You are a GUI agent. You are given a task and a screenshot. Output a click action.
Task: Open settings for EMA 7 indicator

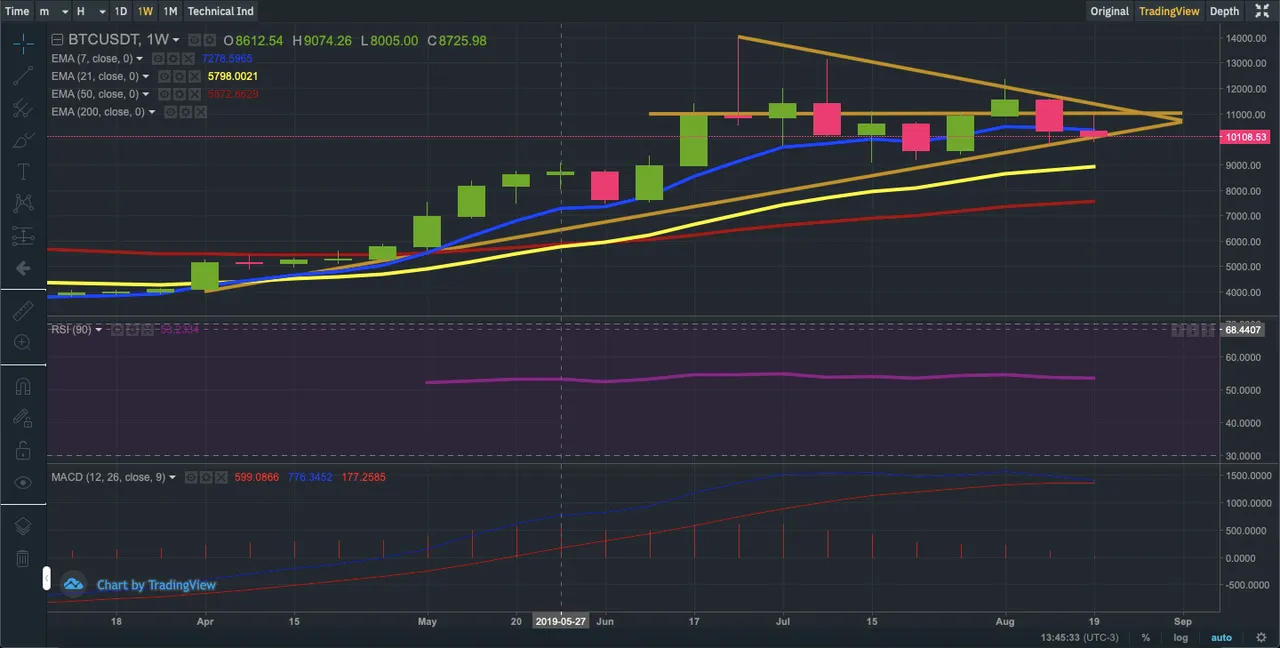click(x=173, y=59)
